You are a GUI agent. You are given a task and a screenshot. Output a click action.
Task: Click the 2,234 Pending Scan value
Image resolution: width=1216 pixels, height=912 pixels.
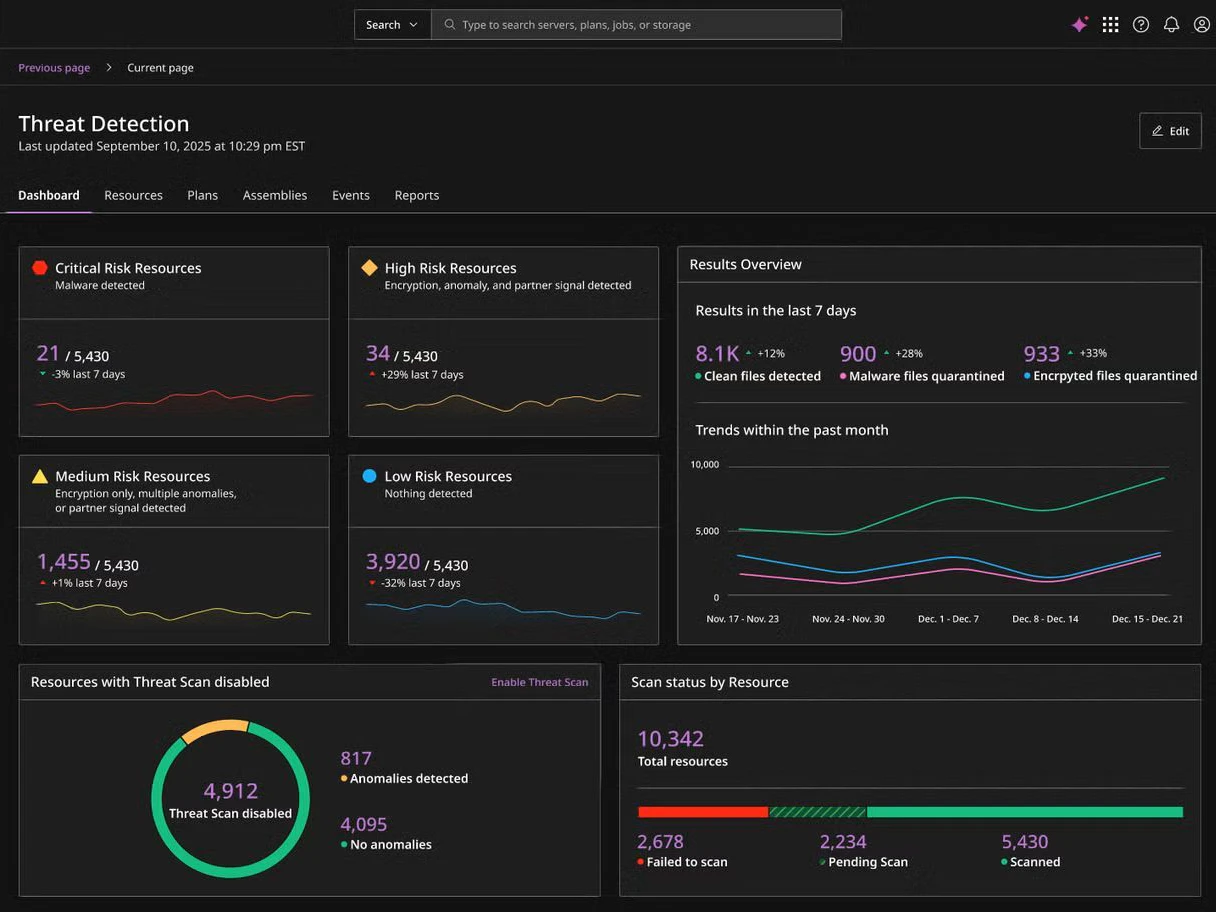click(843, 842)
